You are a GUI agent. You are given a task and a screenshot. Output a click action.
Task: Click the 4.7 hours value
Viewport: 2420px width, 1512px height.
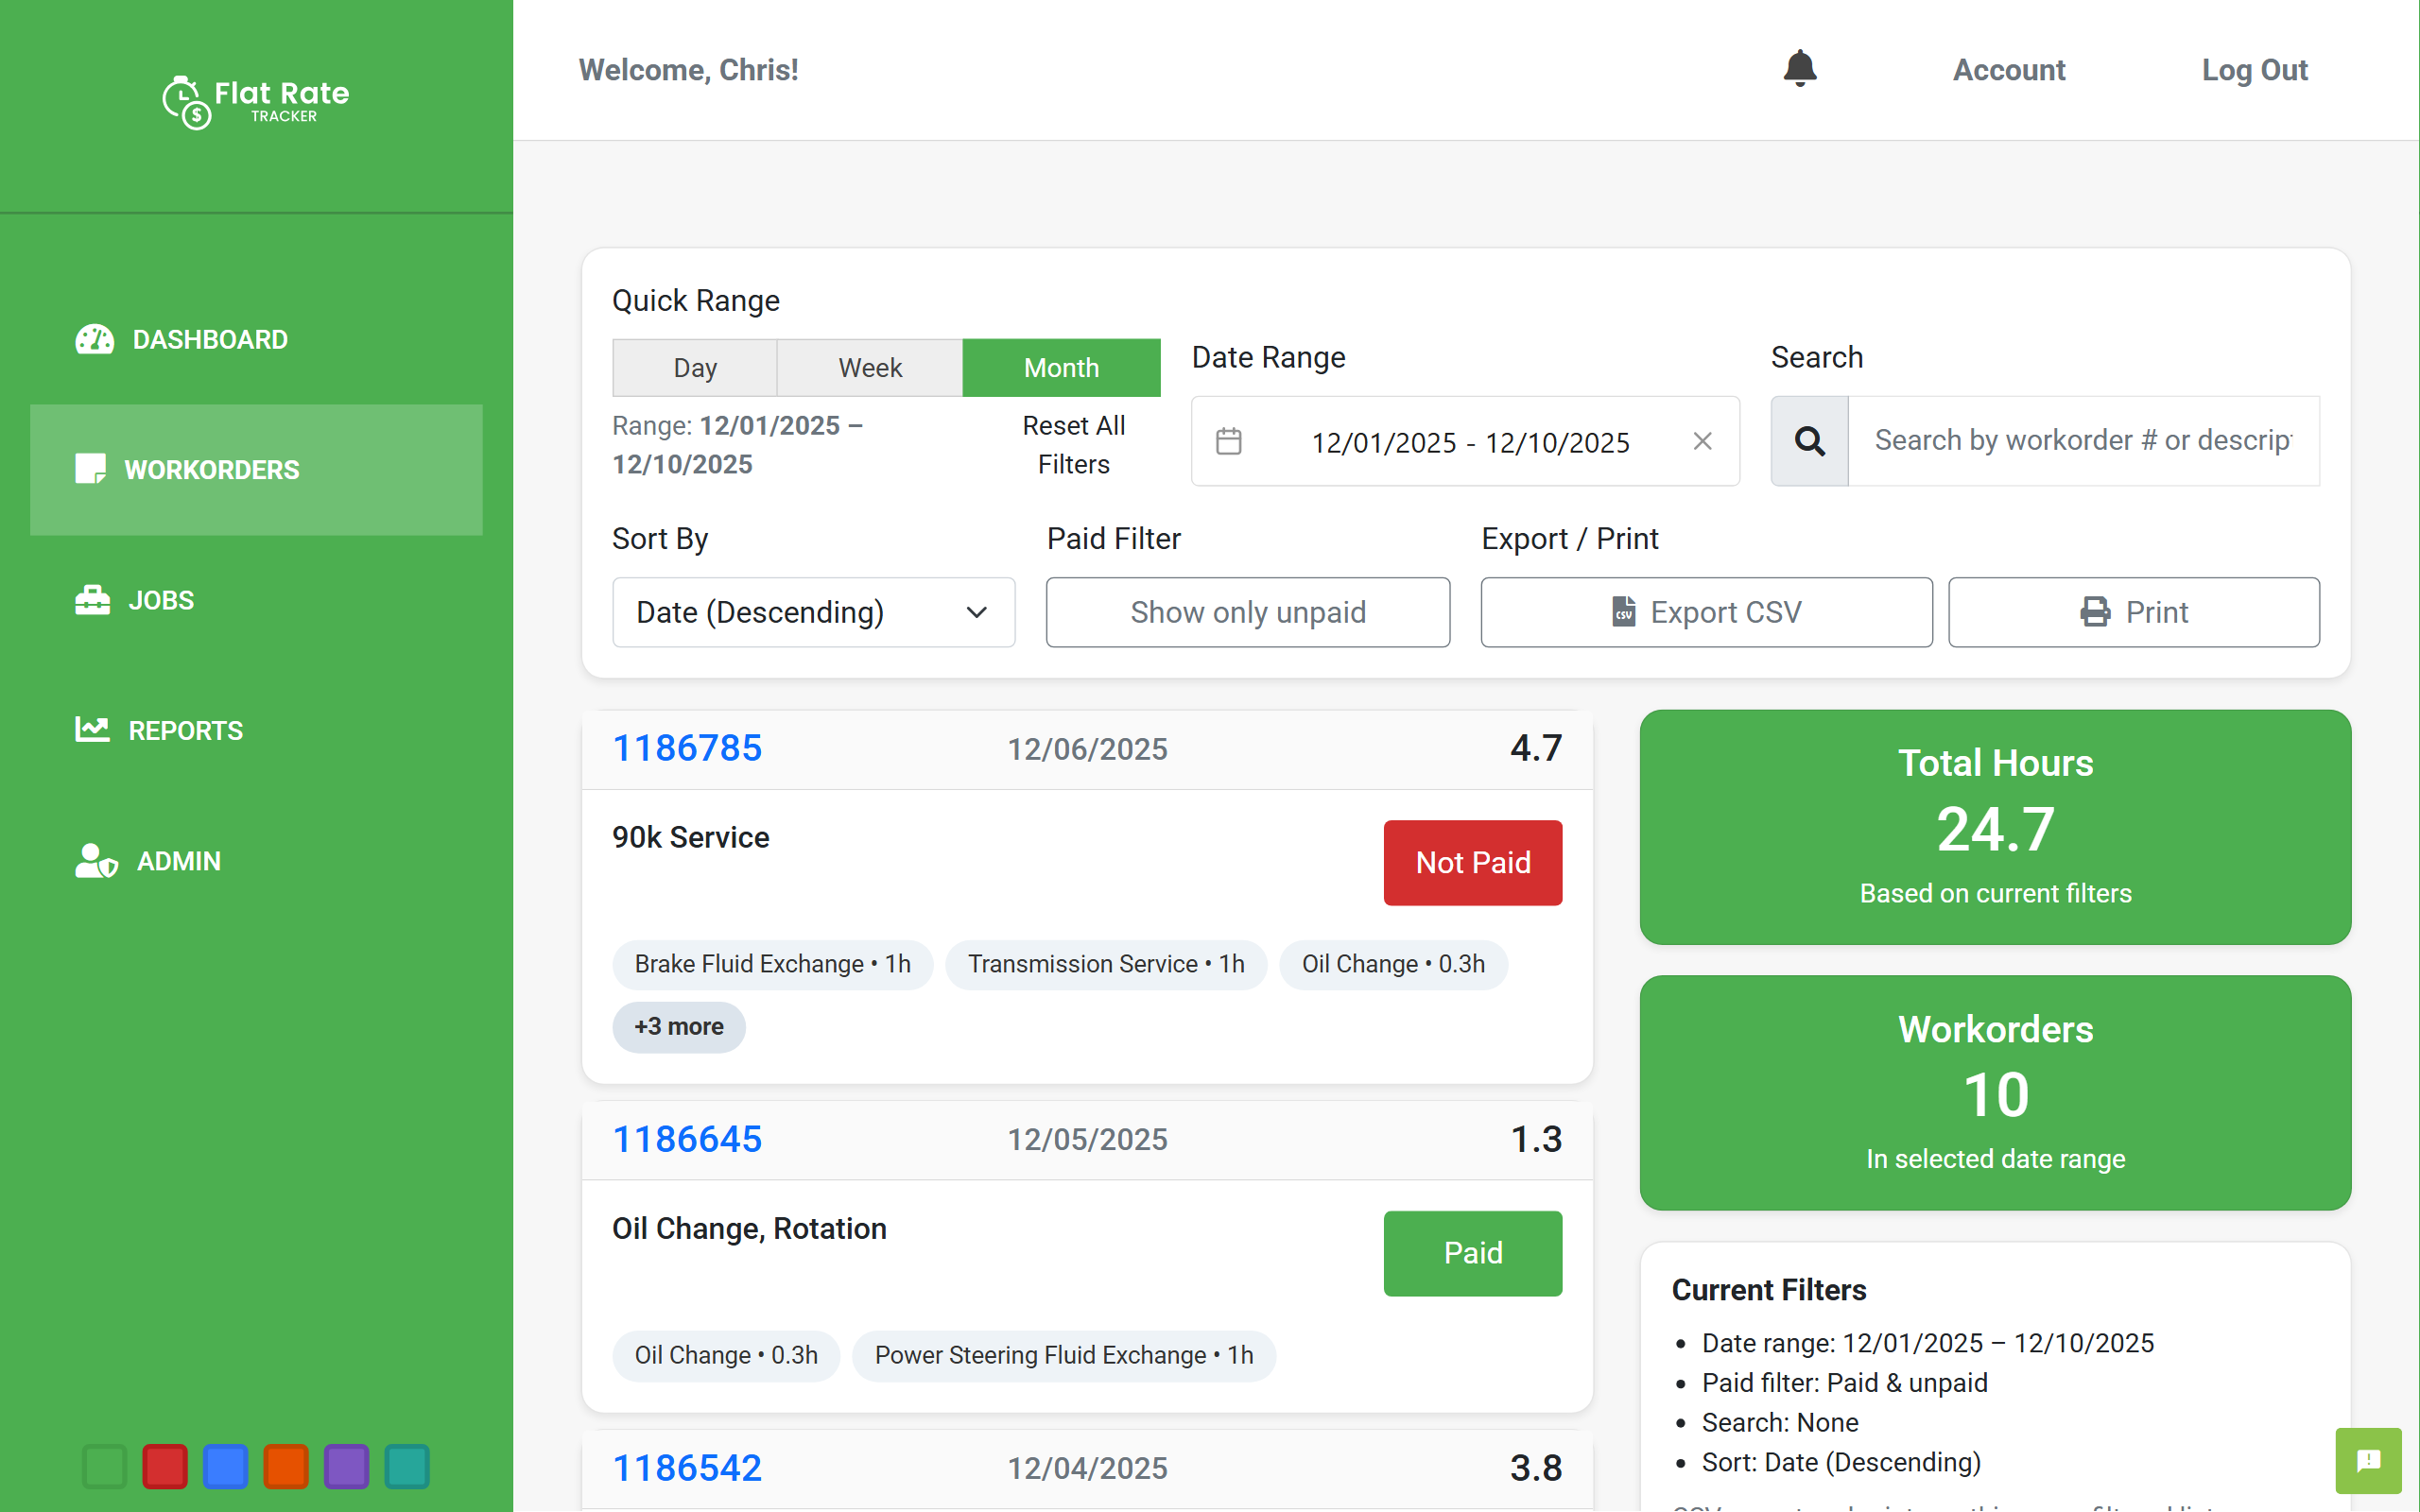(1535, 748)
